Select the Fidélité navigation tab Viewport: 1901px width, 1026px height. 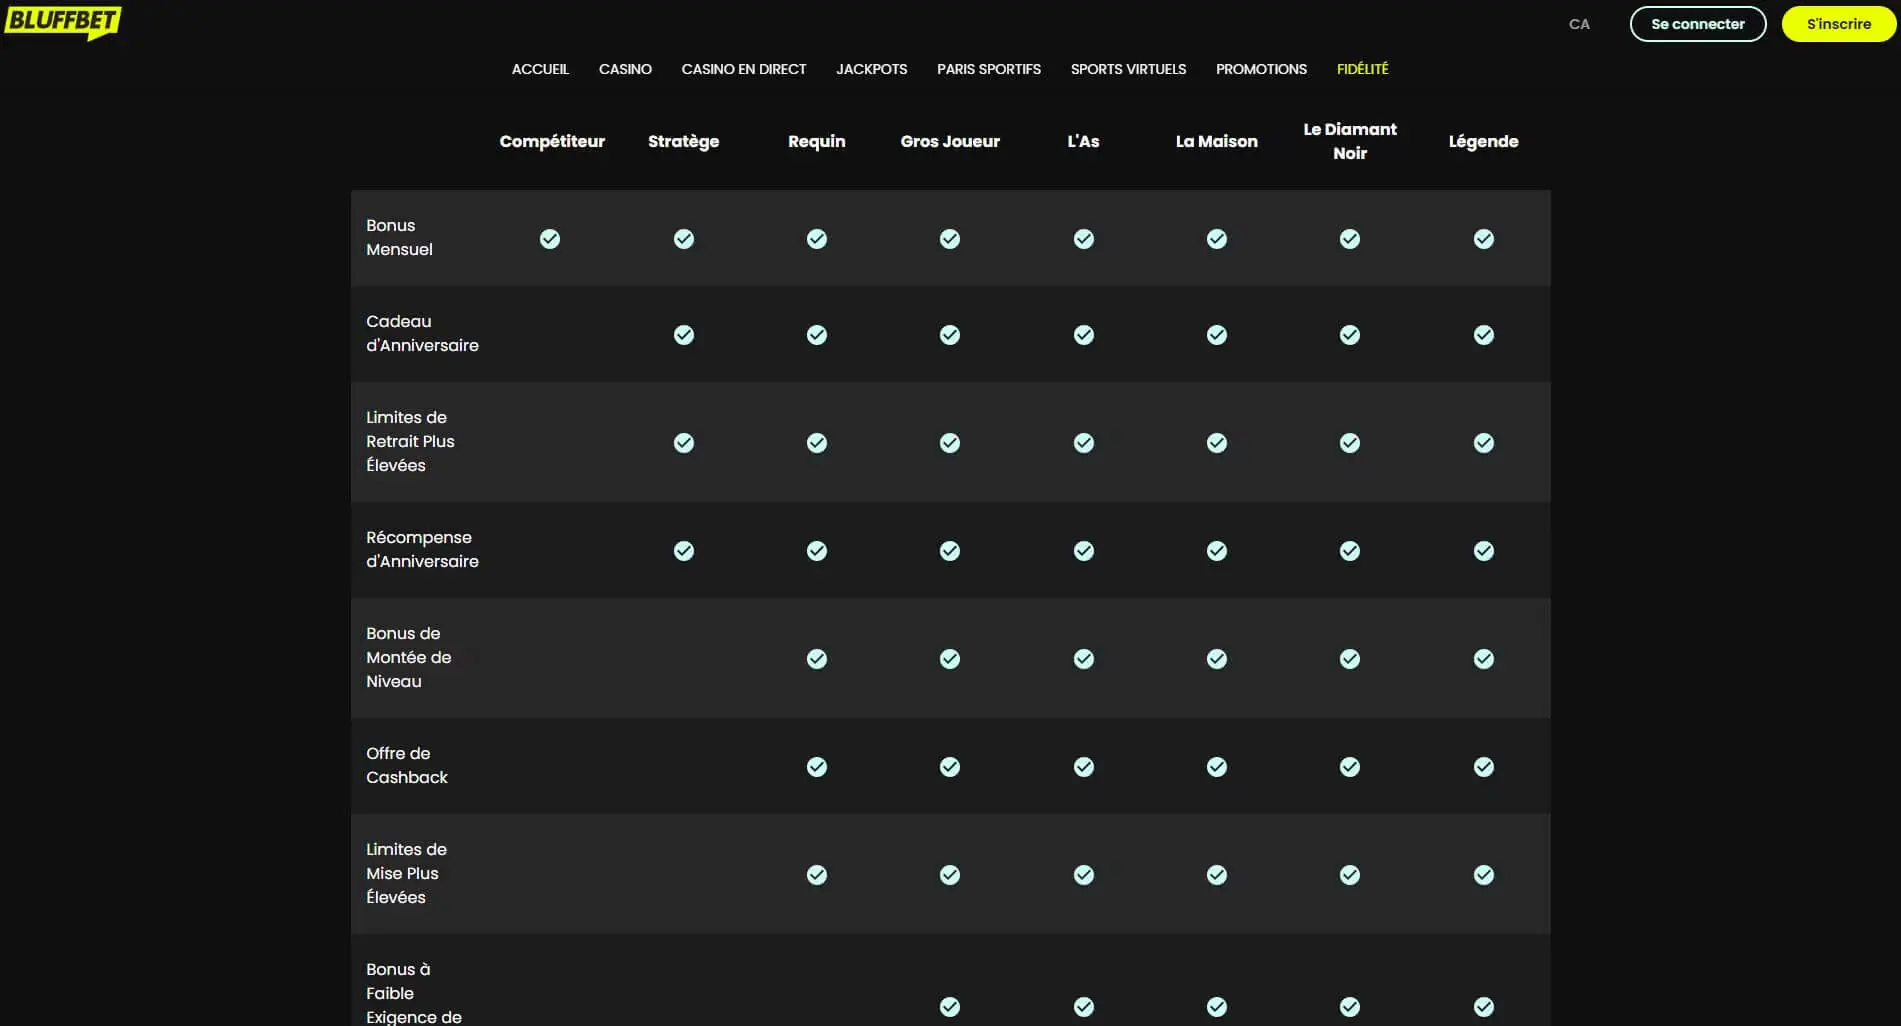1362,69
